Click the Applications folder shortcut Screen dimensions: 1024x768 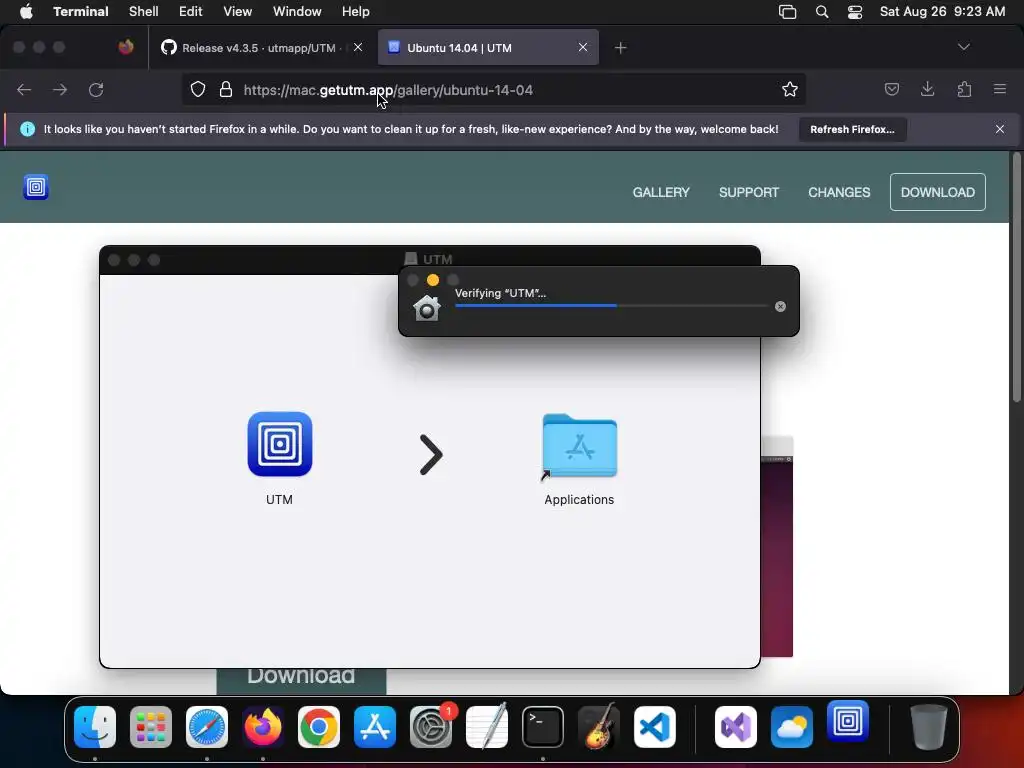coord(579,447)
